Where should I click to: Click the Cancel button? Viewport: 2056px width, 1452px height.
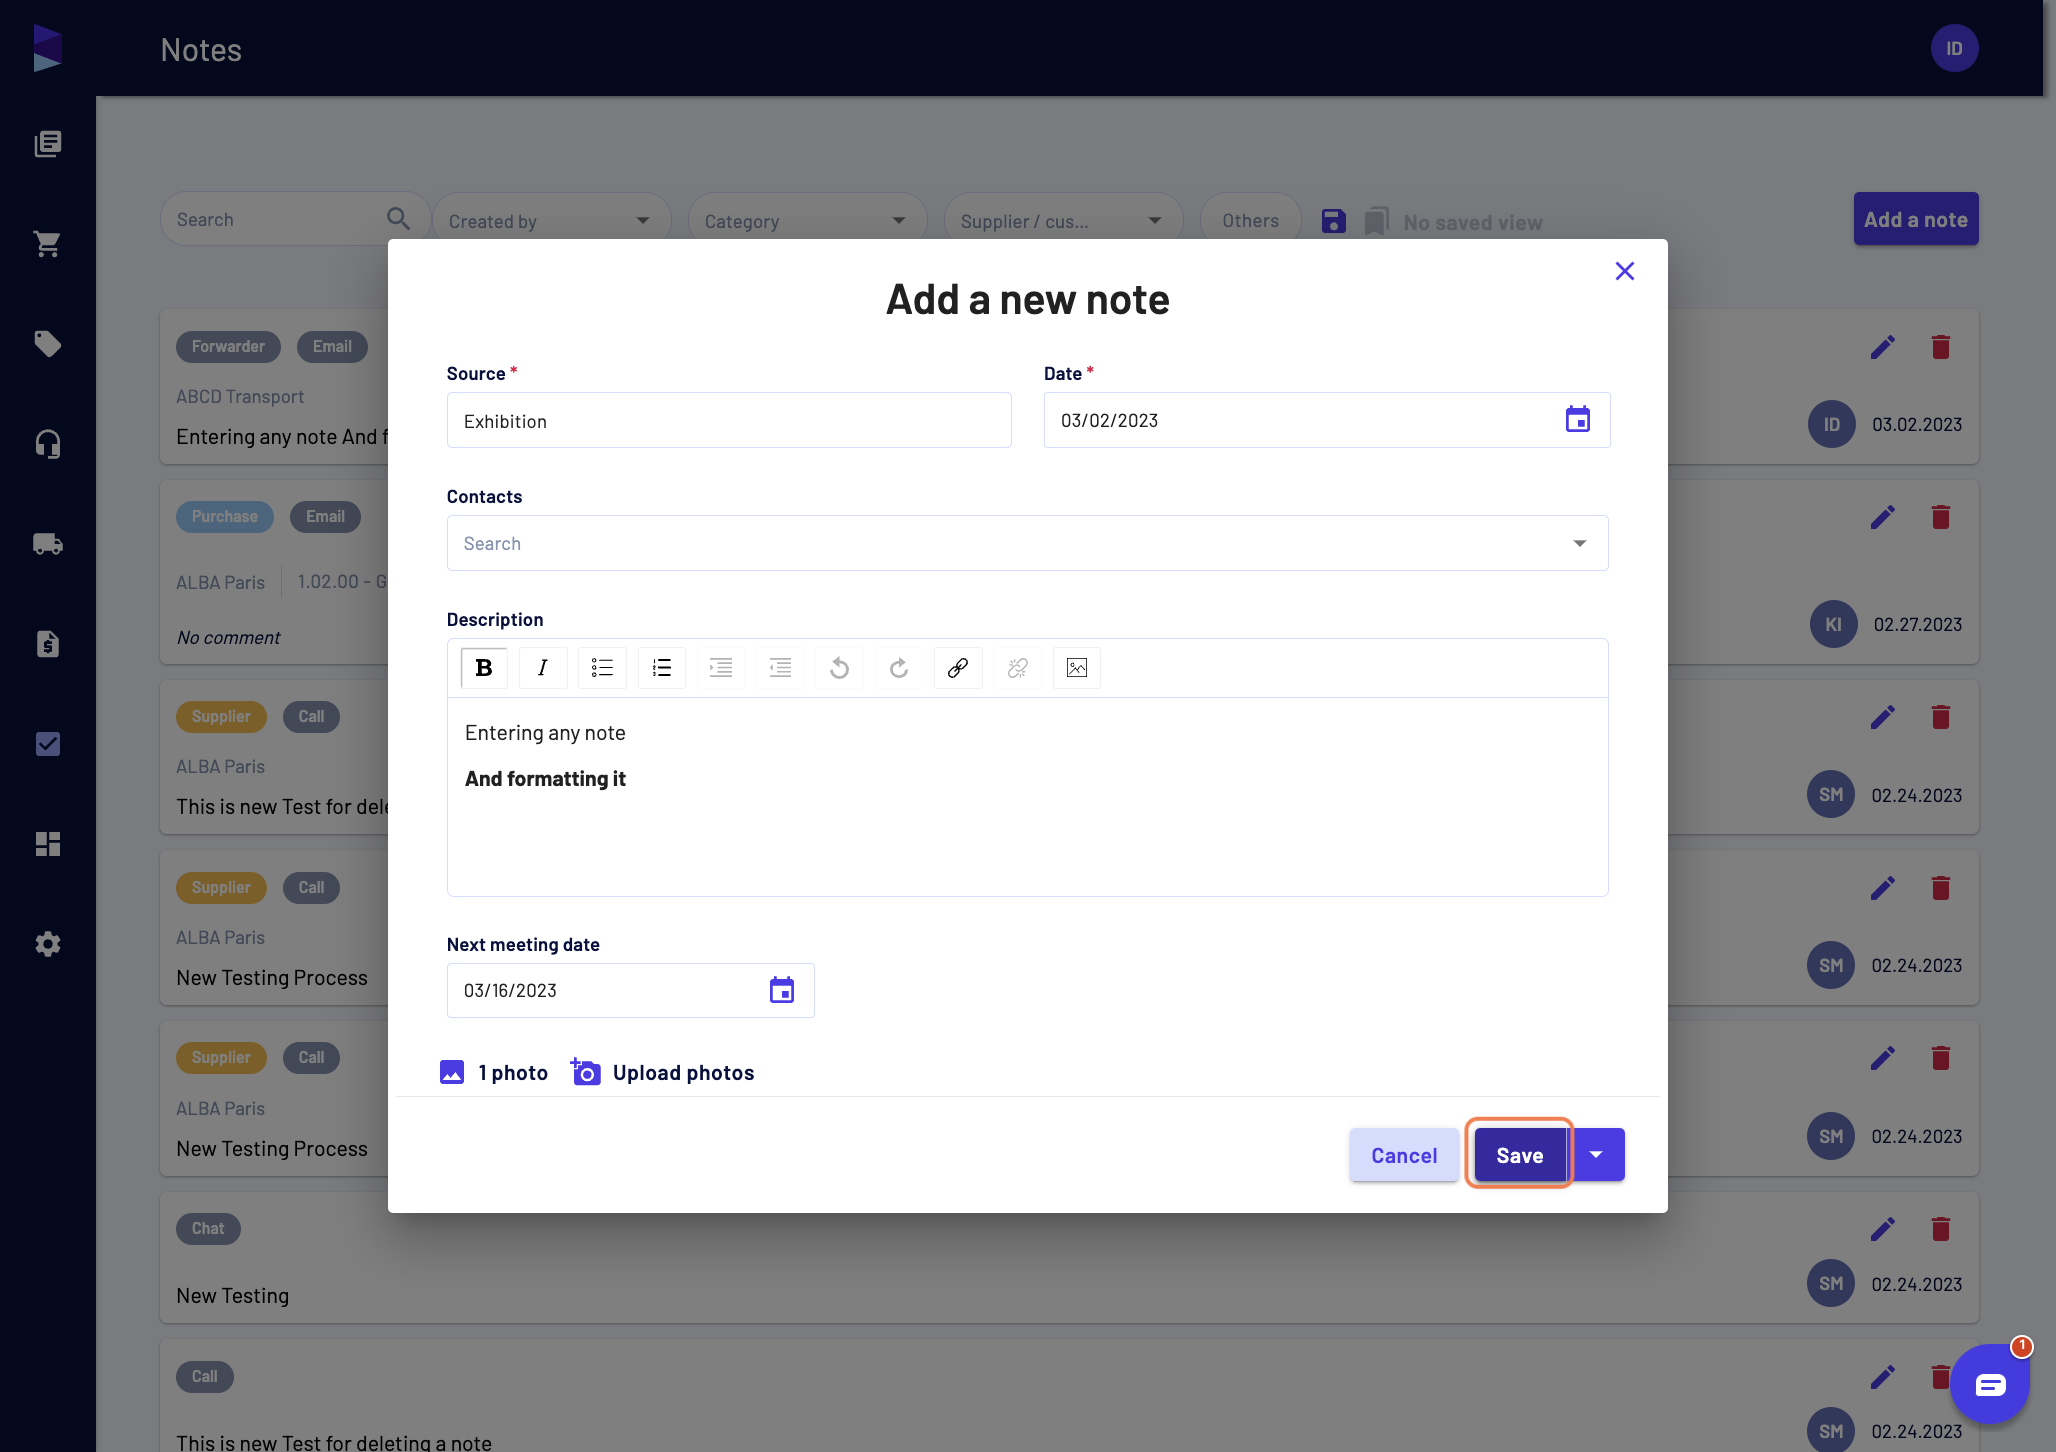[1404, 1155]
